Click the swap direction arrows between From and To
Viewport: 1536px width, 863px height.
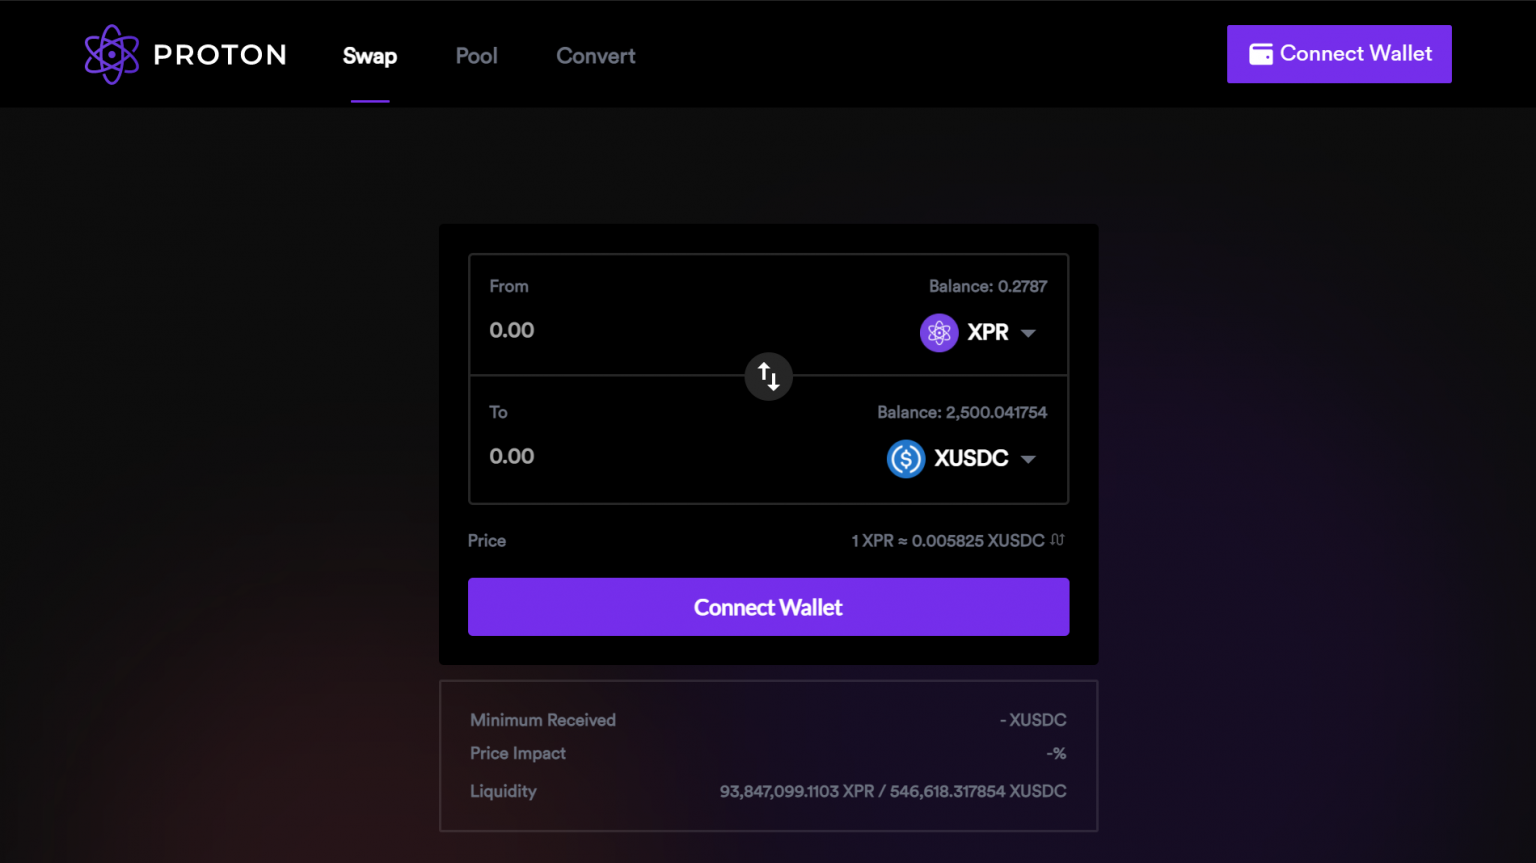point(768,376)
